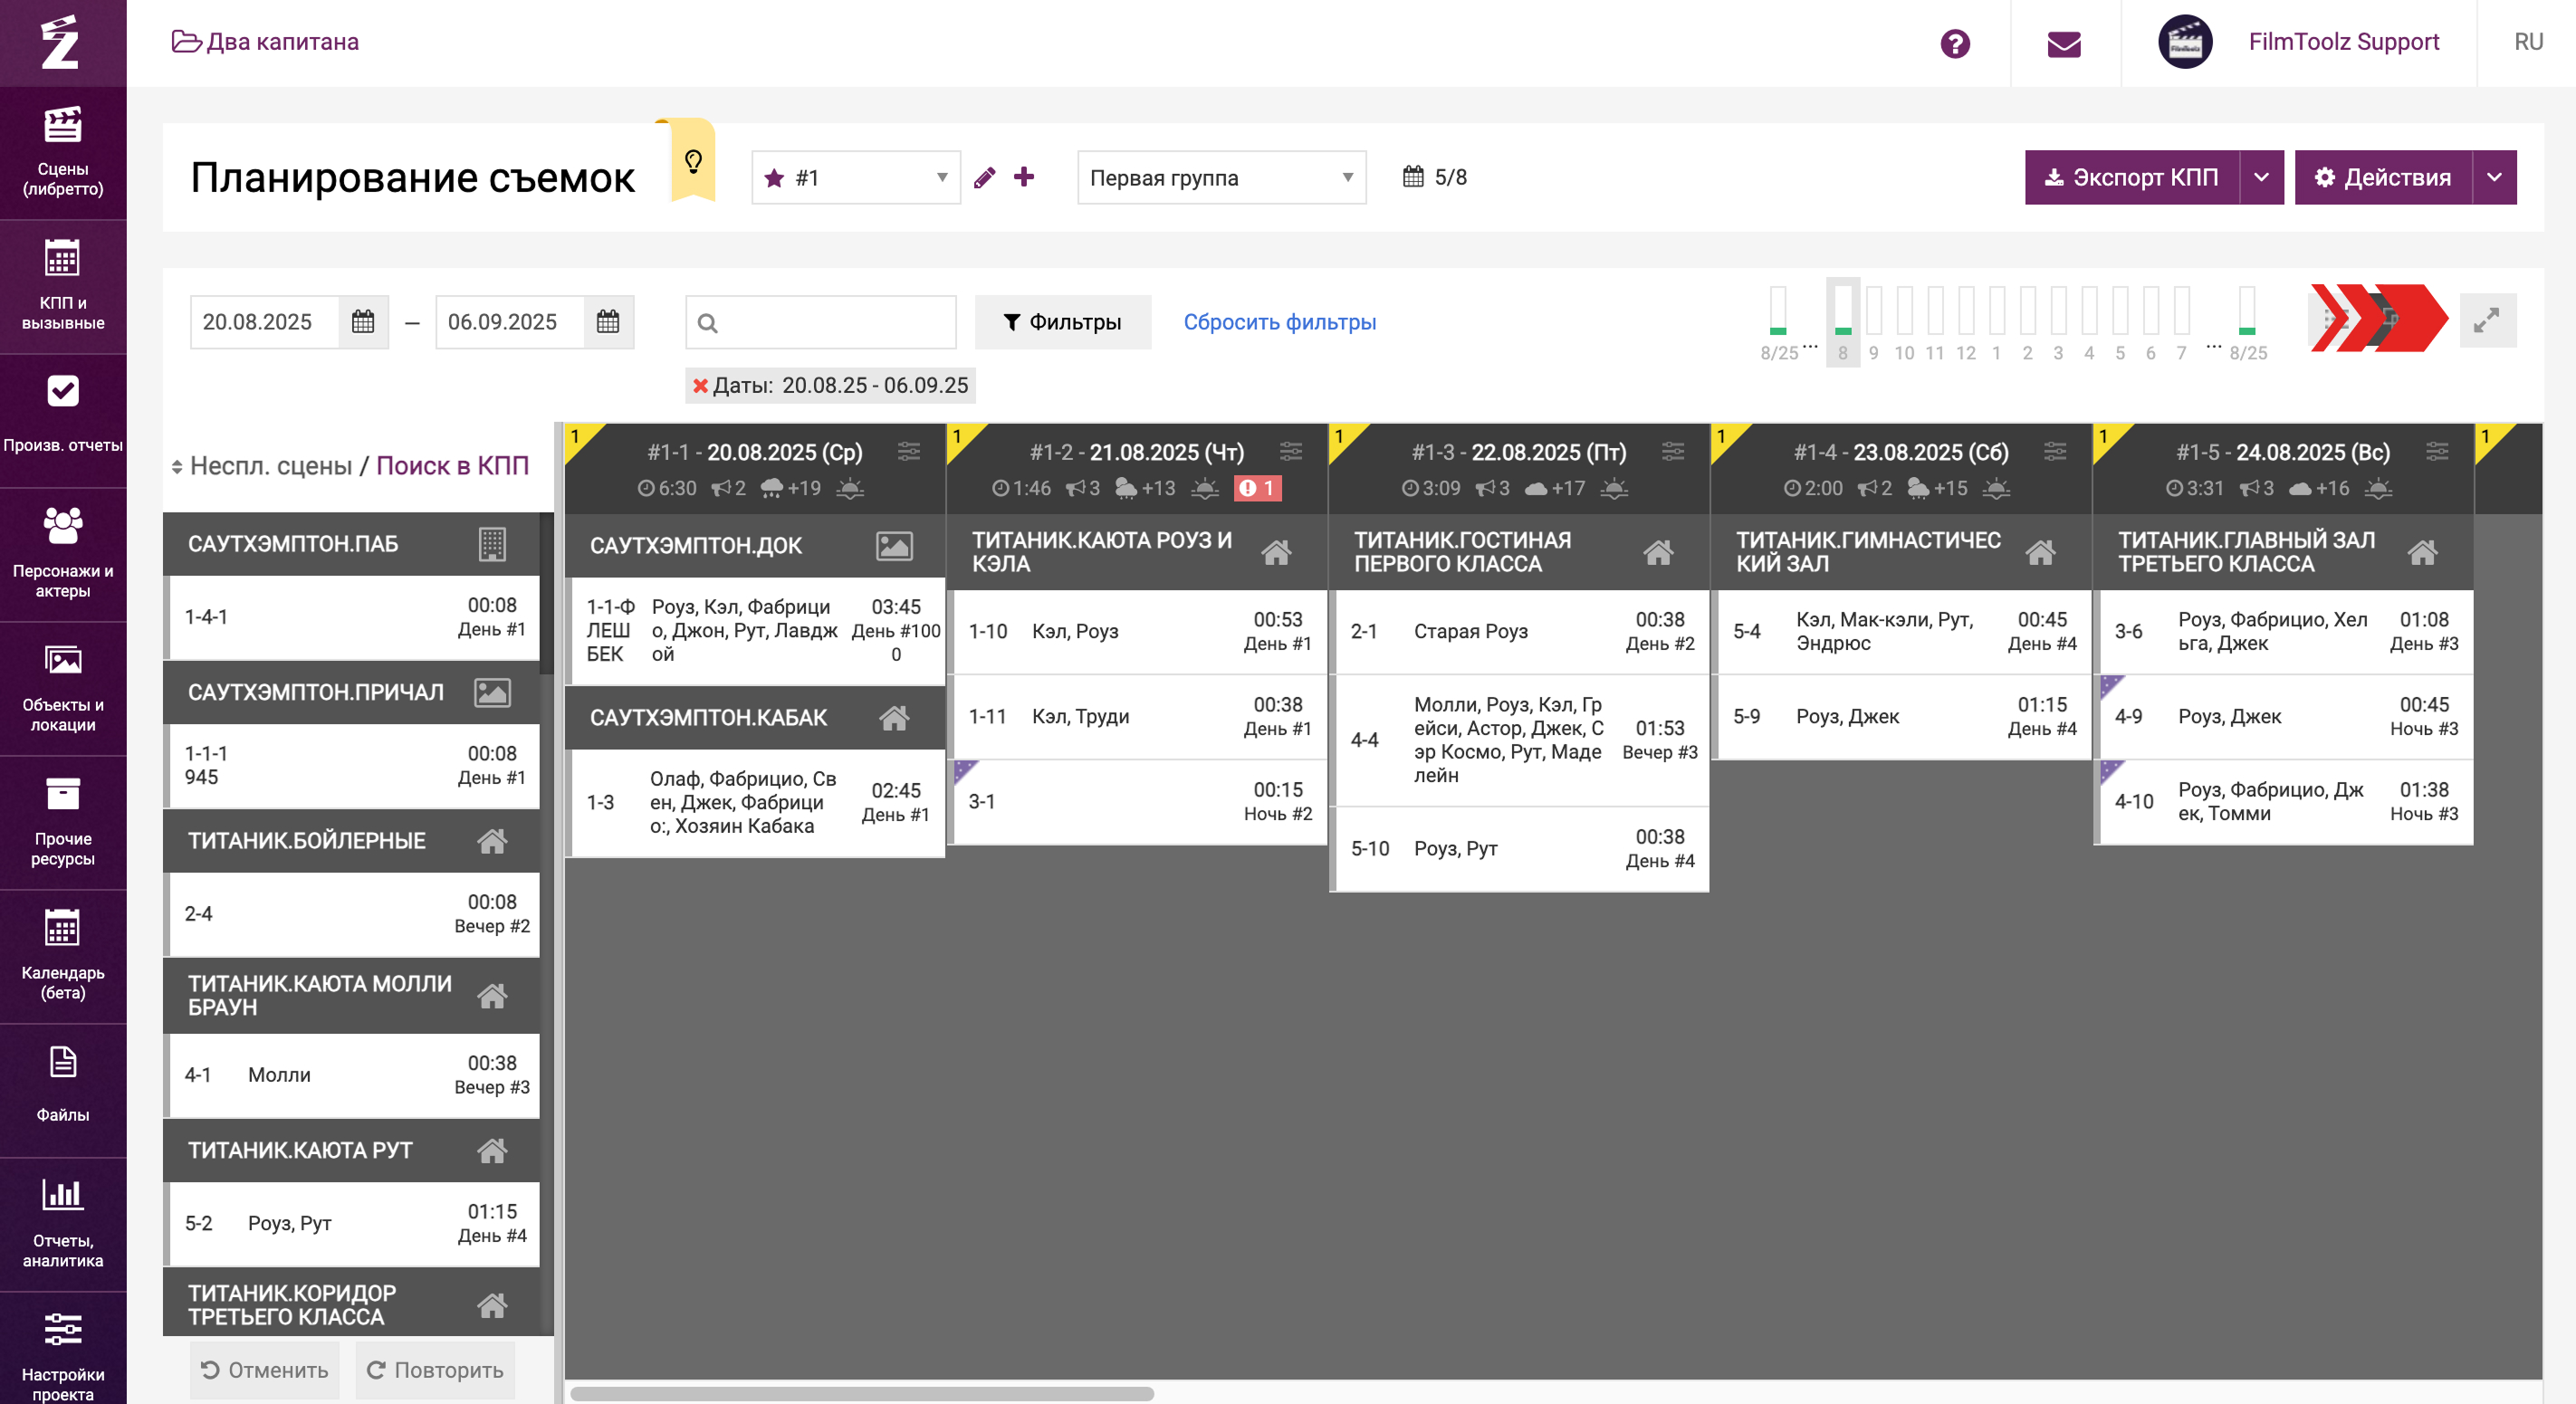Expand the Действия arrow menu
This screenshot has height=1404, width=2576.
point(2494,177)
